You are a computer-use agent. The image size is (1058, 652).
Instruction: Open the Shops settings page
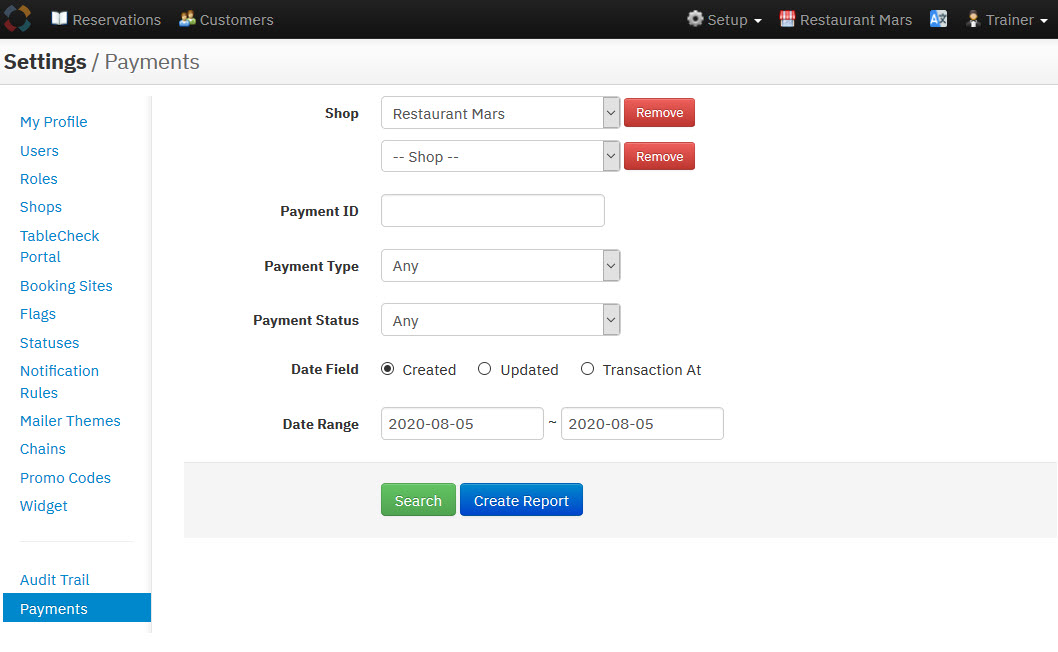click(41, 207)
